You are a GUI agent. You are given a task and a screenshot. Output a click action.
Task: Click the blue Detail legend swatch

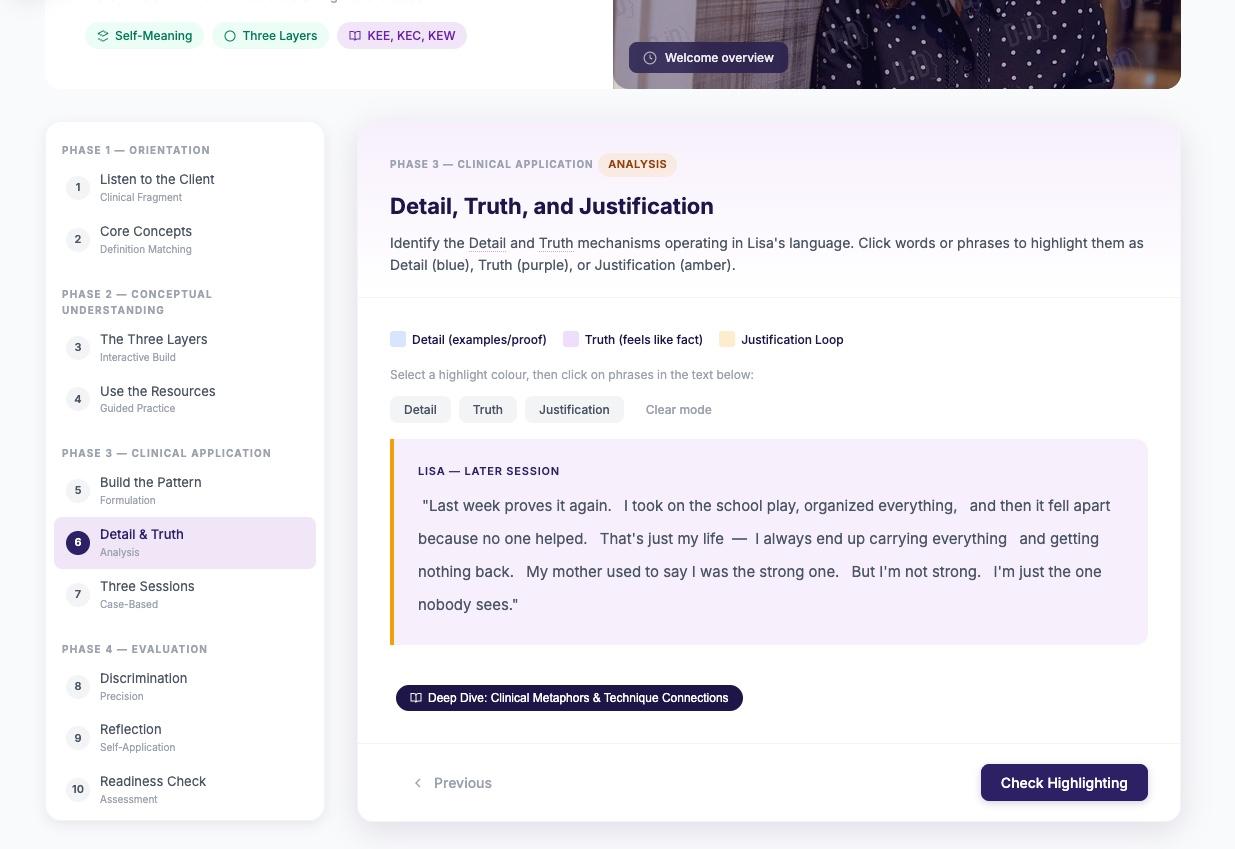click(398, 340)
